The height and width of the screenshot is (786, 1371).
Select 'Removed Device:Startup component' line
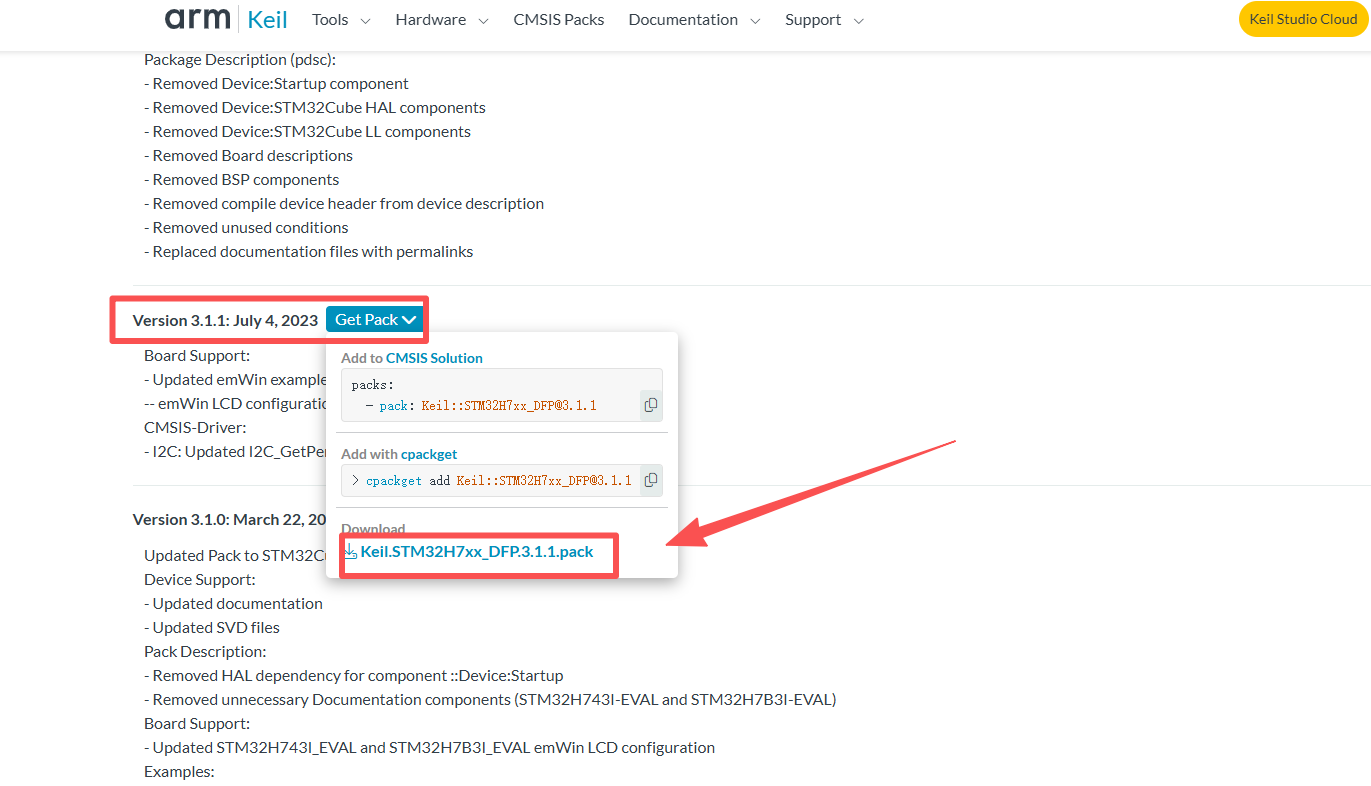point(276,84)
